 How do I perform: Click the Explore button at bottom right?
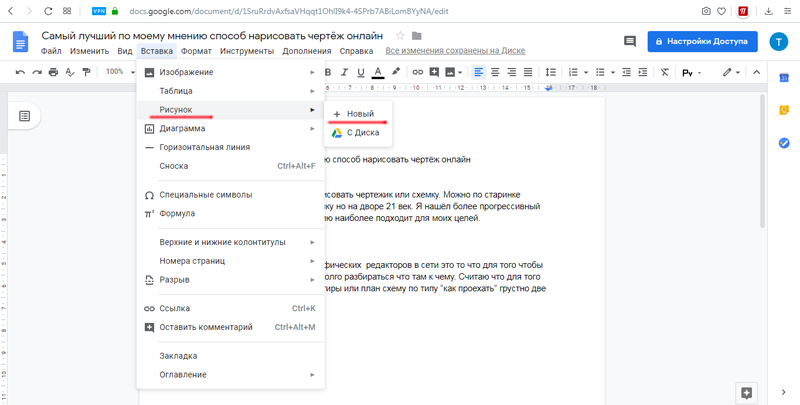click(746, 393)
